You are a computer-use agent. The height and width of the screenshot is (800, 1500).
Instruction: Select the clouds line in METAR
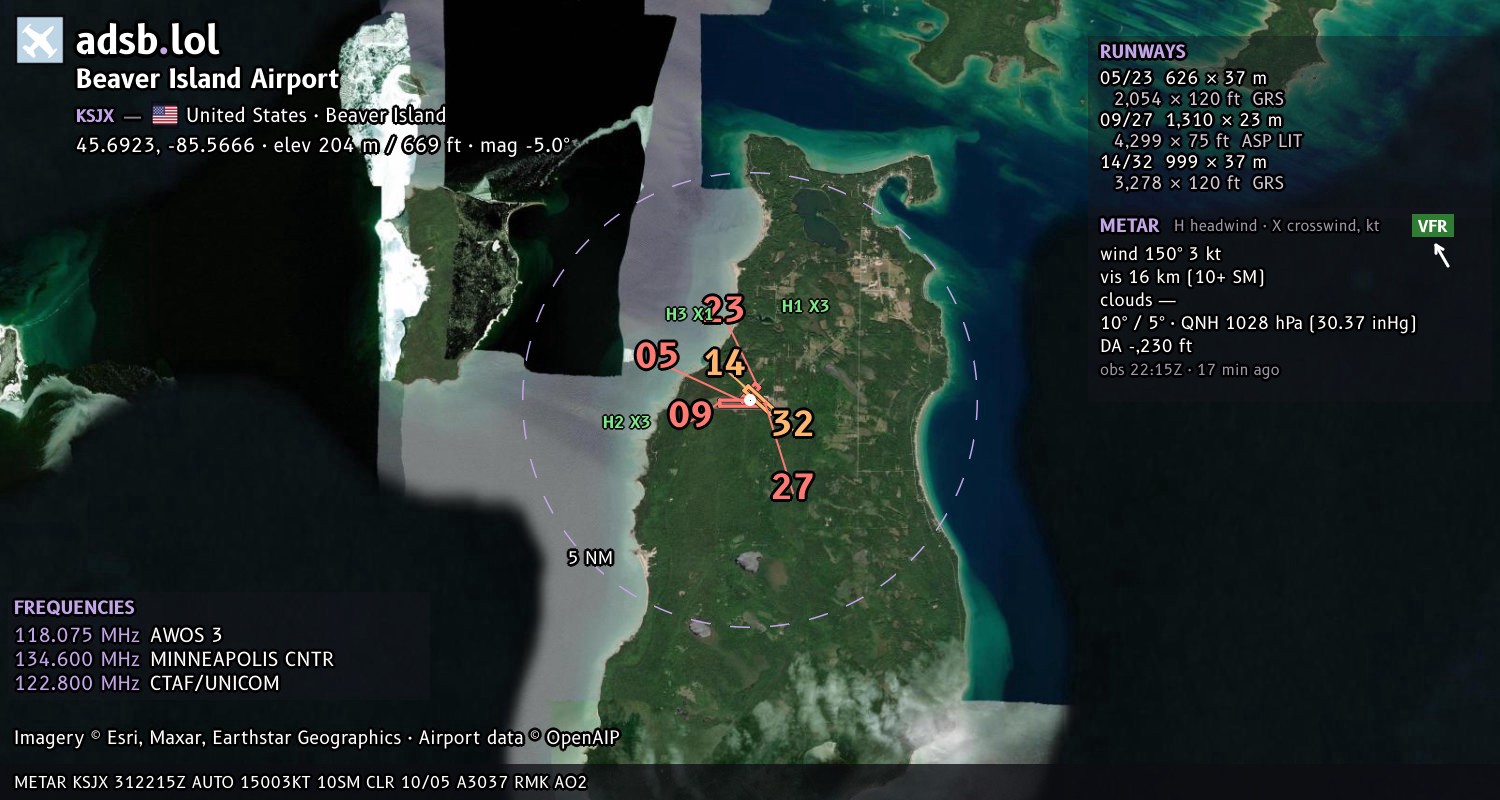pos(1138,300)
